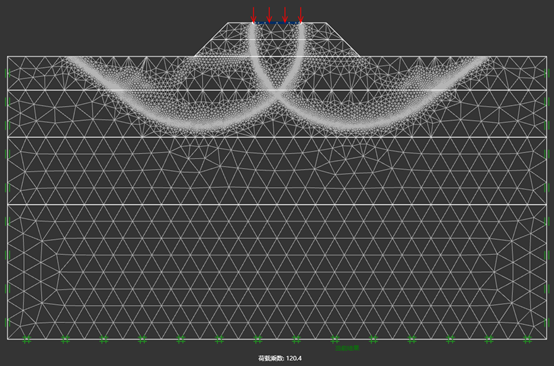Select the last green fixed support at bottom-right
The height and width of the screenshot is (366, 554).
point(527,340)
